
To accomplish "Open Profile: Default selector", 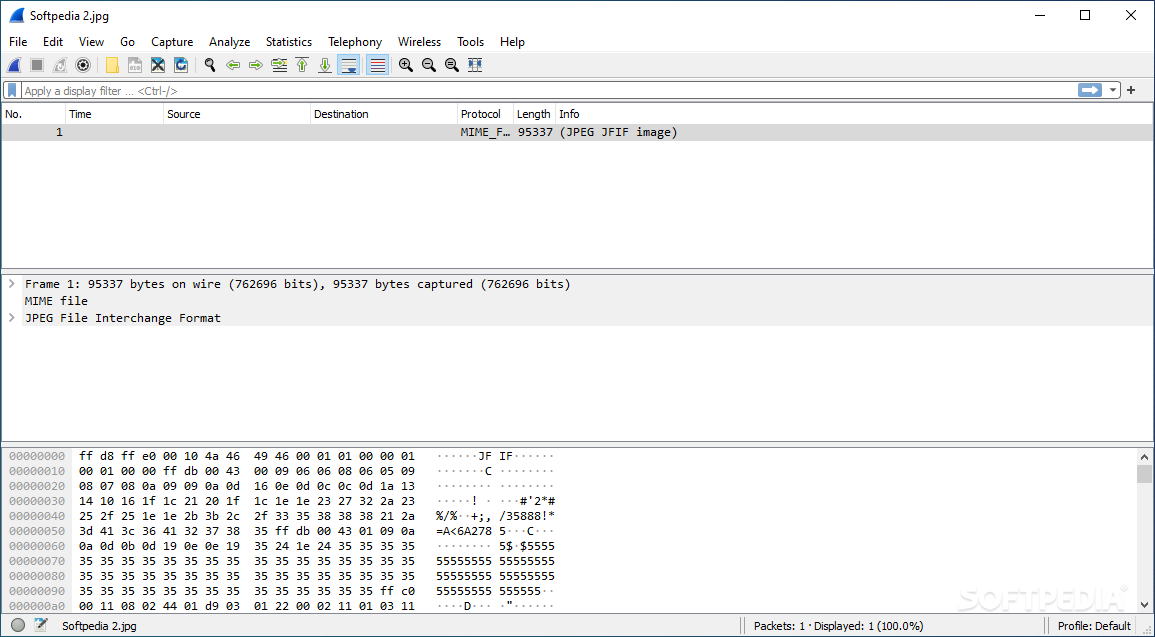I will [x=1094, y=627].
